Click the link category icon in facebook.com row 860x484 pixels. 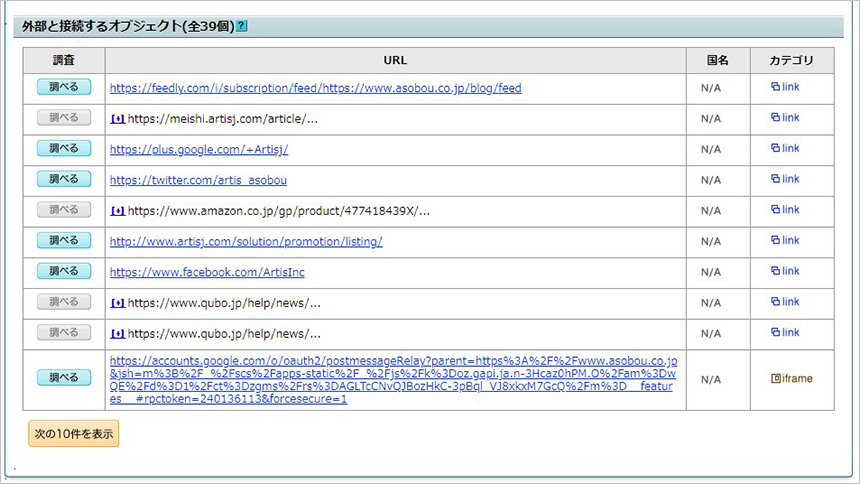coord(776,271)
